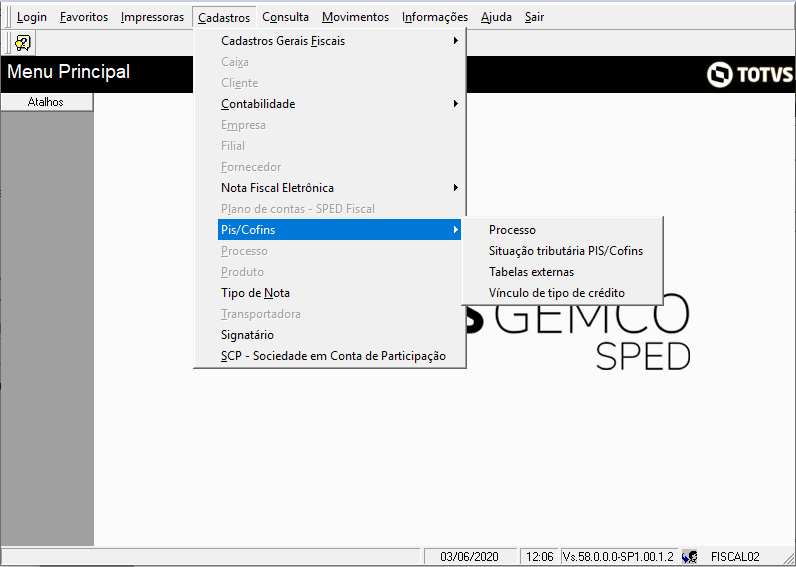The height and width of the screenshot is (567, 796).
Task: Click the disabled Produto menu entry
Action: click(339, 272)
